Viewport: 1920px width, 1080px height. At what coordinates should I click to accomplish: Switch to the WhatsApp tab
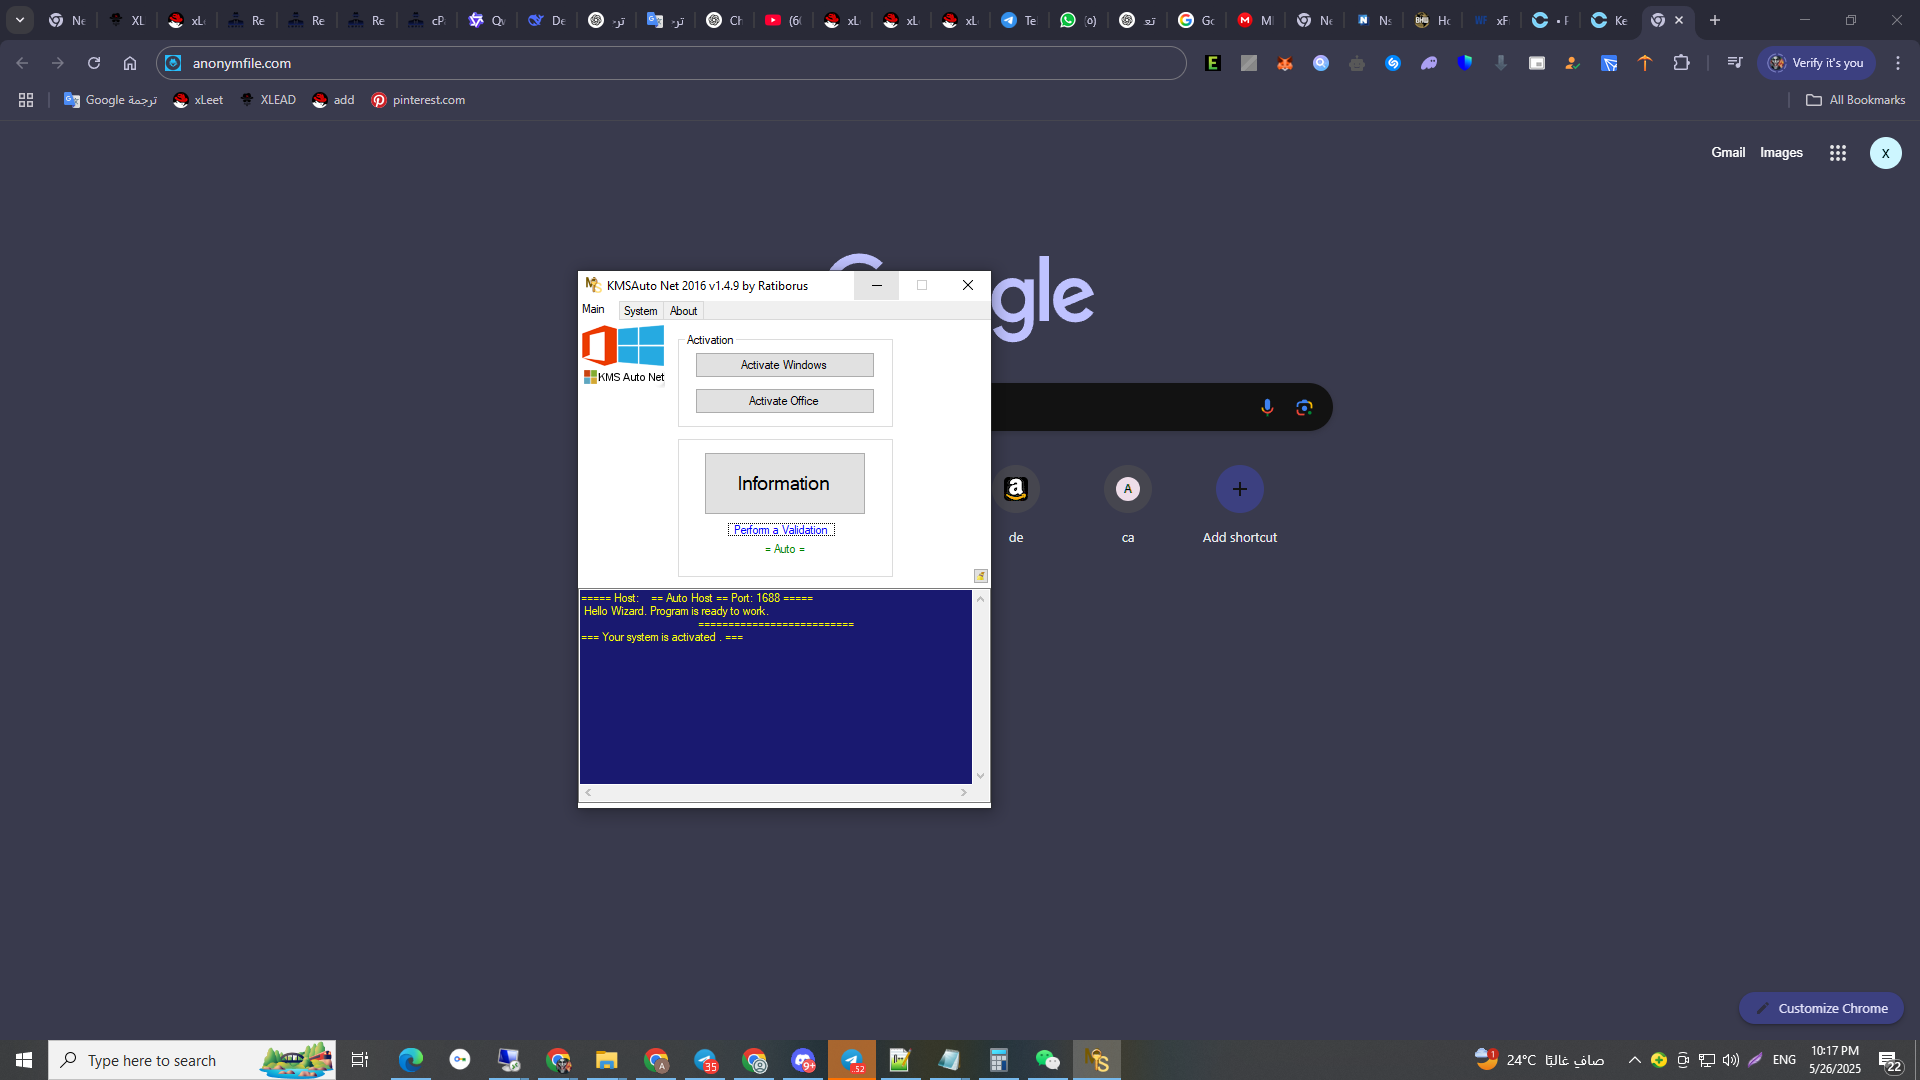coord(1078,20)
